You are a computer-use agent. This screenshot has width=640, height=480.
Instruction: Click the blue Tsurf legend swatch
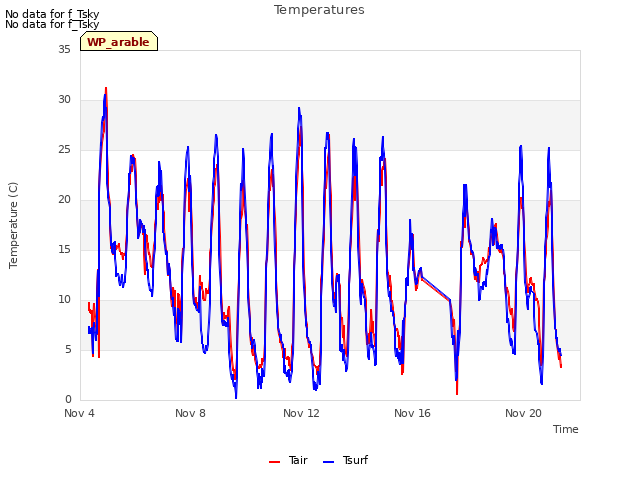(x=328, y=462)
